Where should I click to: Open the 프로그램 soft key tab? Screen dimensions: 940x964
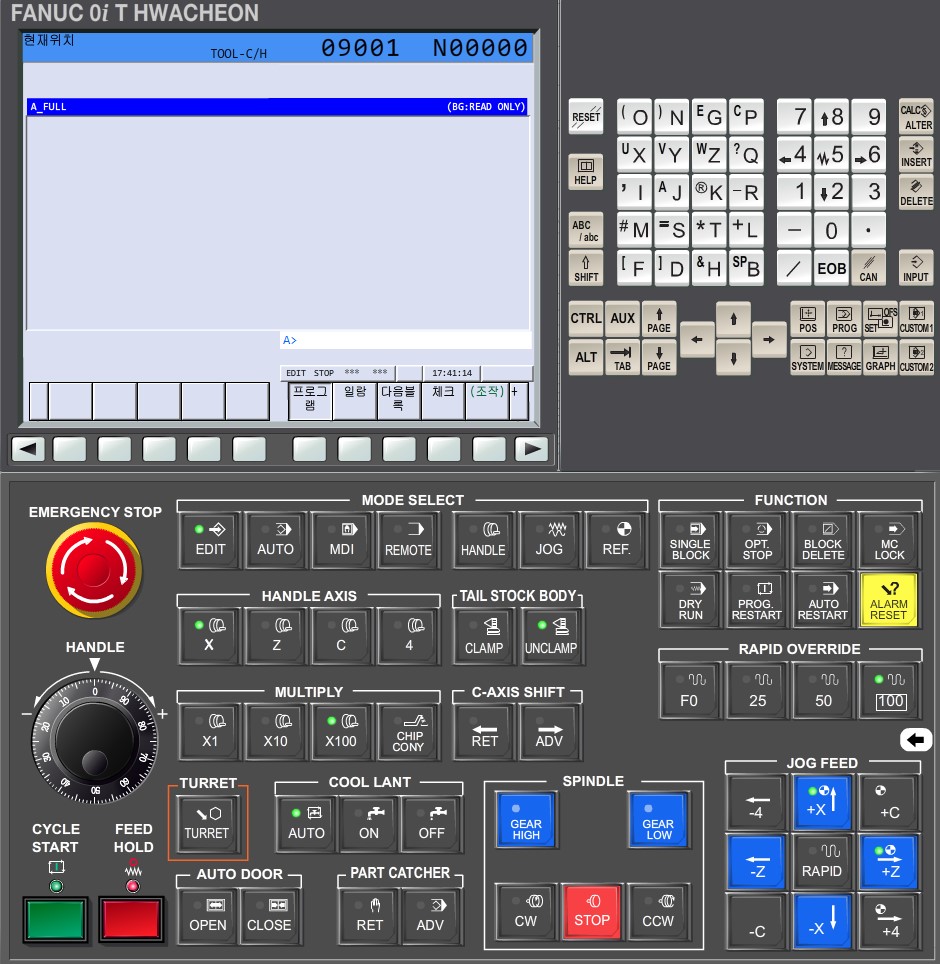tap(310, 401)
